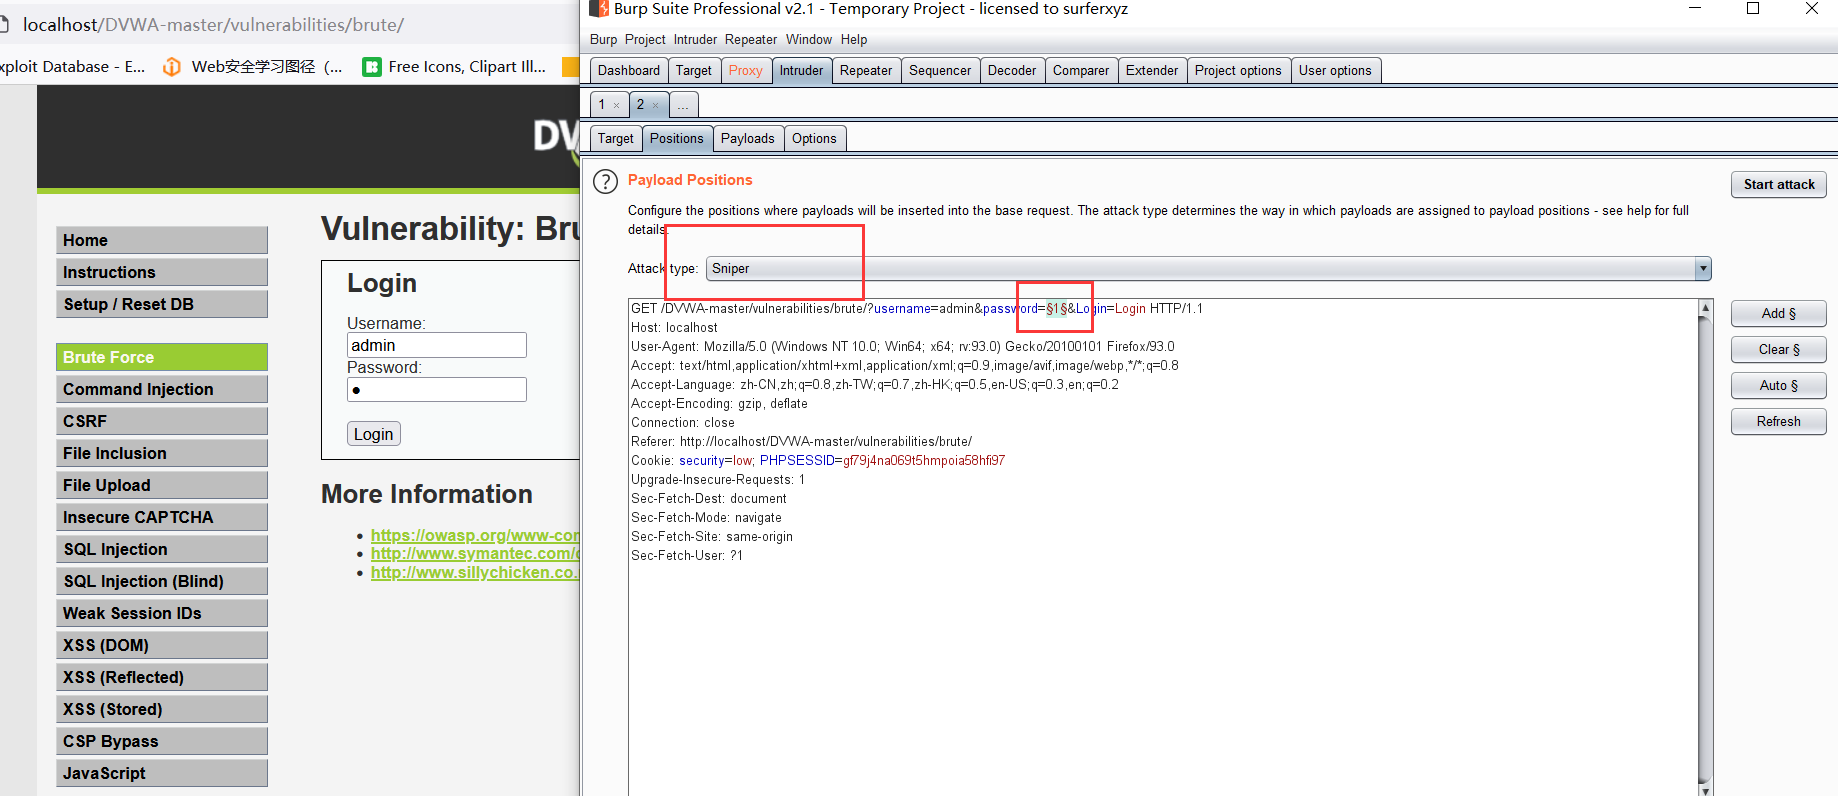Open the File Inclusion page

[x=162, y=453]
